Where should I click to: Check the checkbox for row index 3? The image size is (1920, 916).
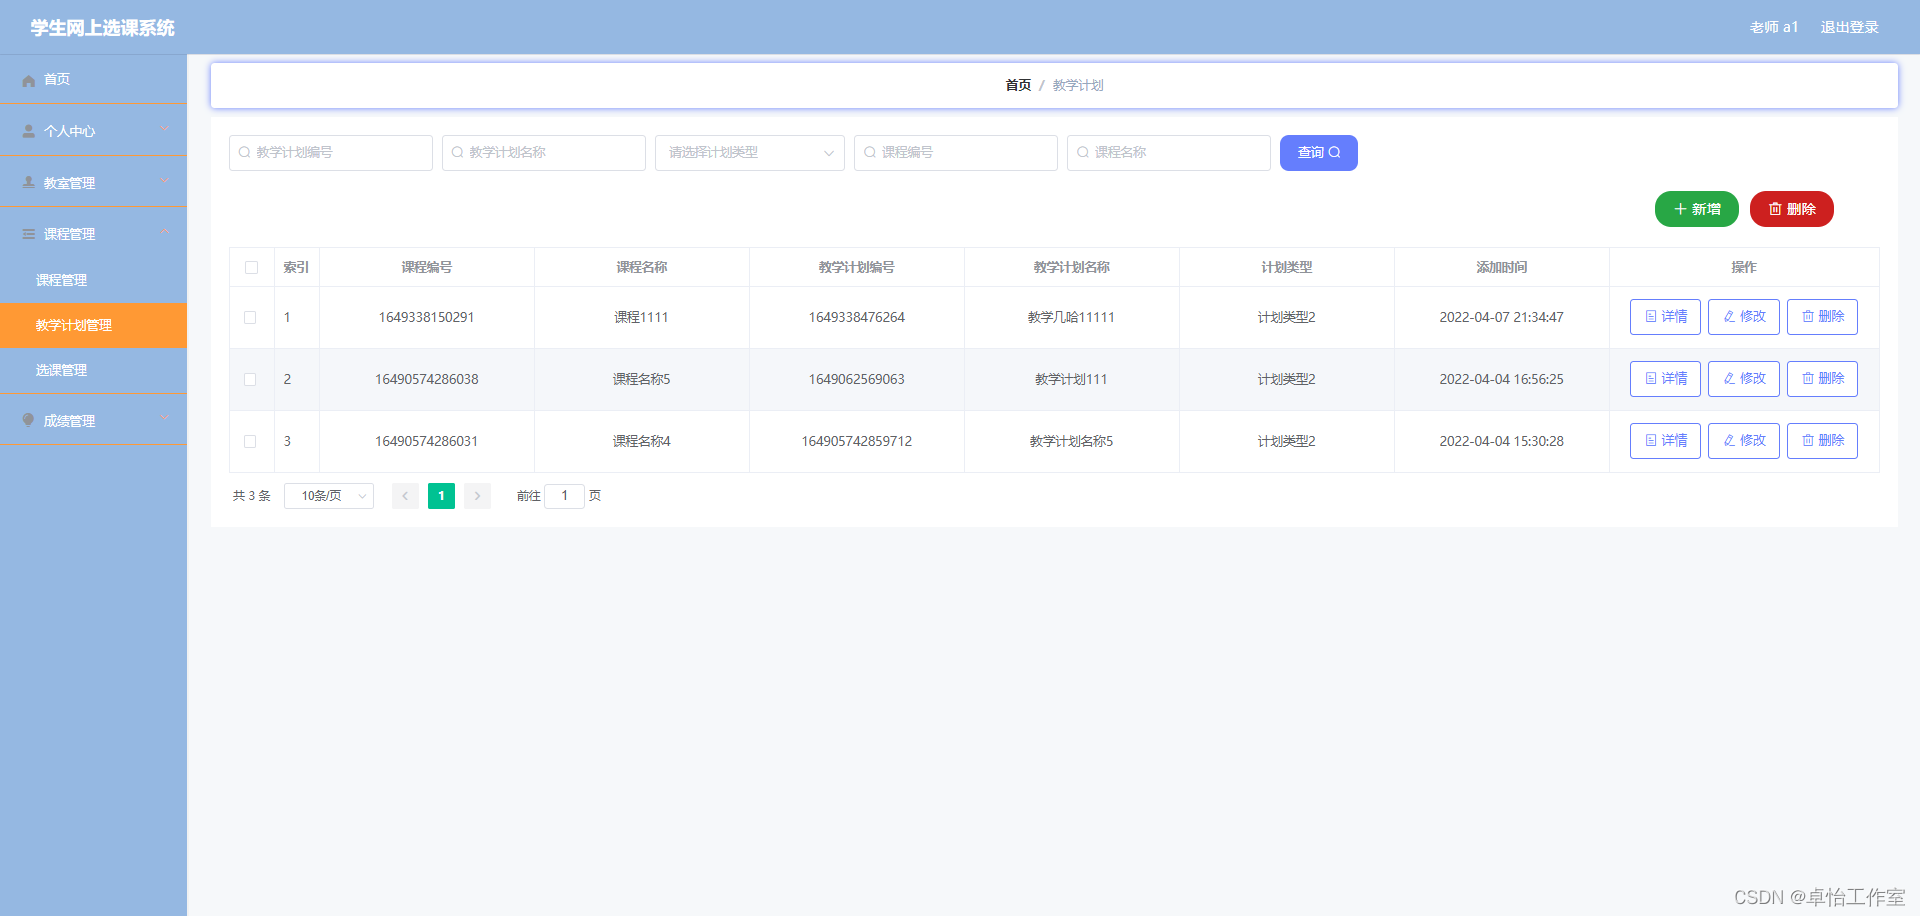click(250, 442)
